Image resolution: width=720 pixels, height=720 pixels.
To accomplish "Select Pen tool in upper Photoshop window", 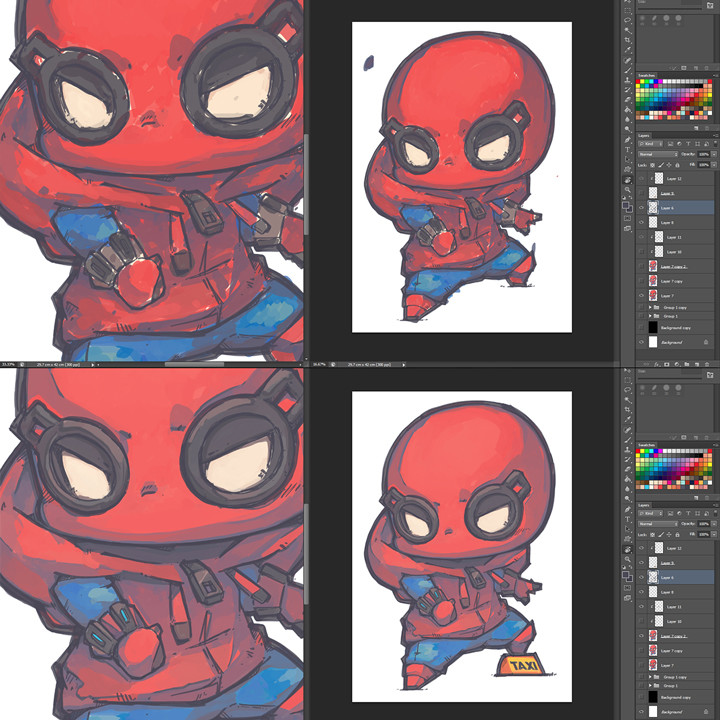I will pyautogui.click(x=628, y=139).
